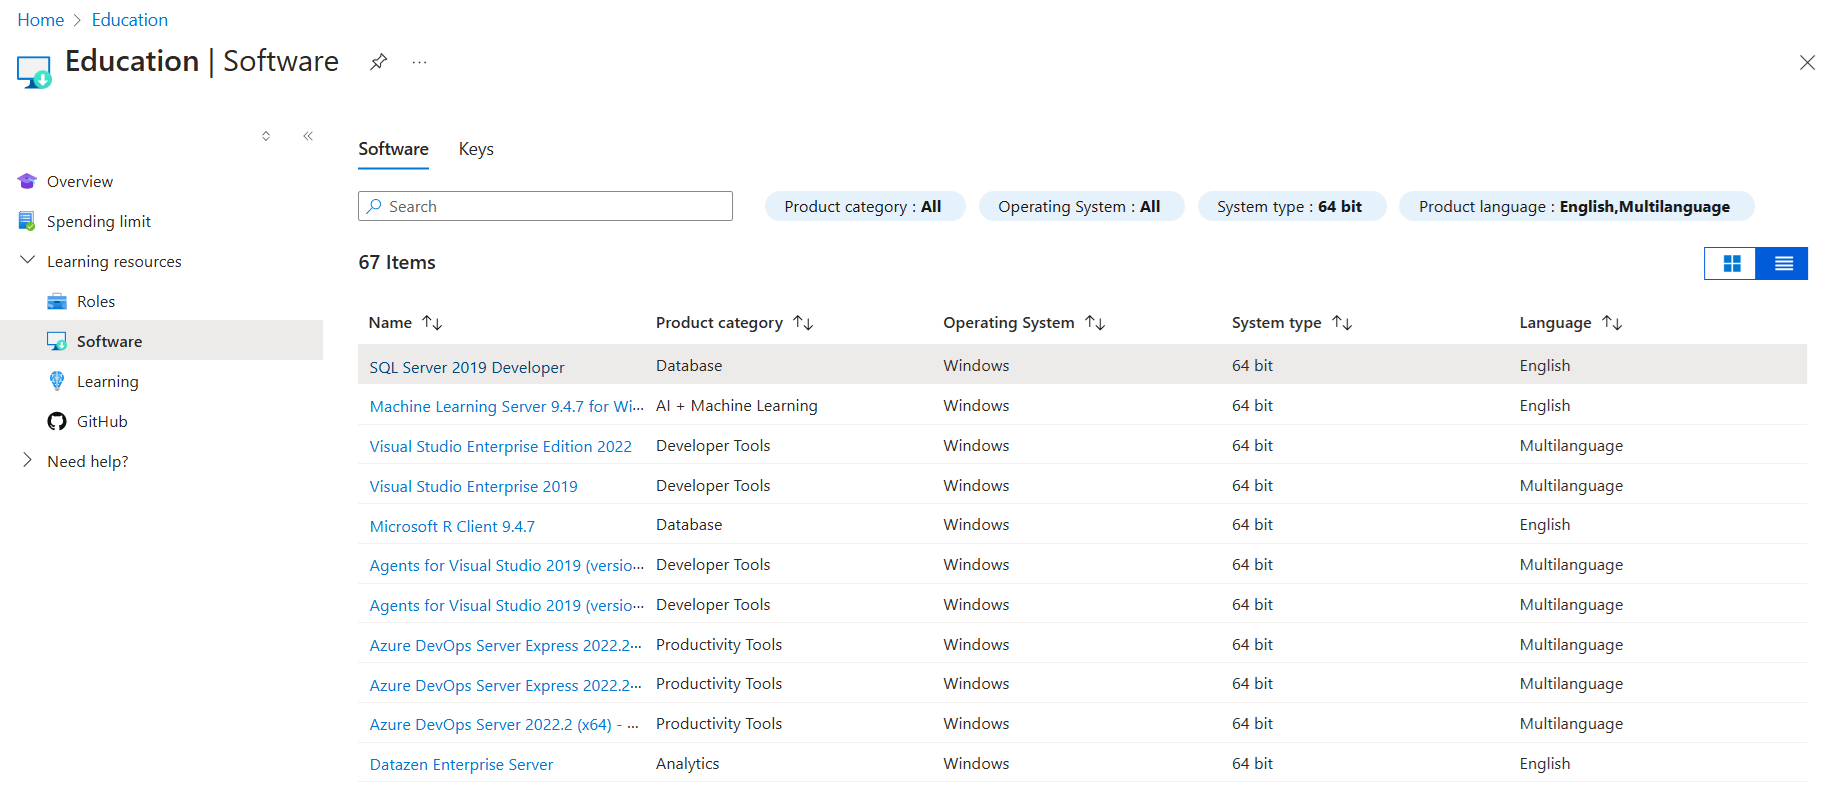The image size is (1833, 790).
Task: Switch to grid tile view
Action: (x=1731, y=263)
